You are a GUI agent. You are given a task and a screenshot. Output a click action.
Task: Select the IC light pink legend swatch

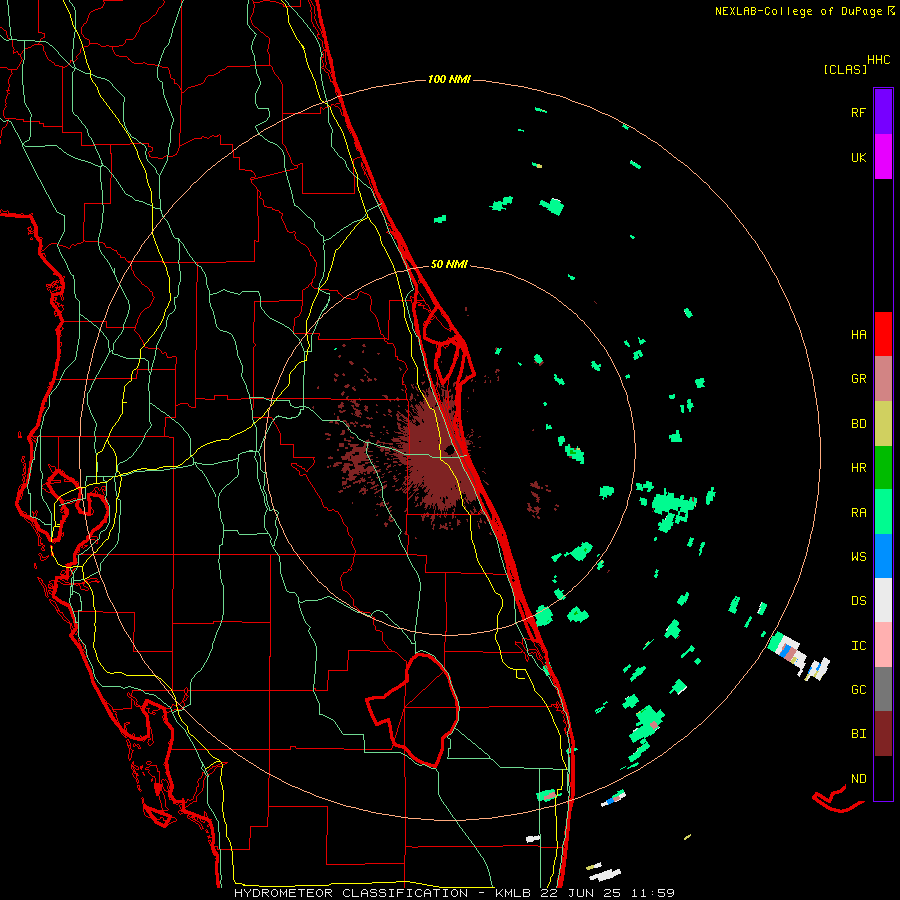[883, 645]
